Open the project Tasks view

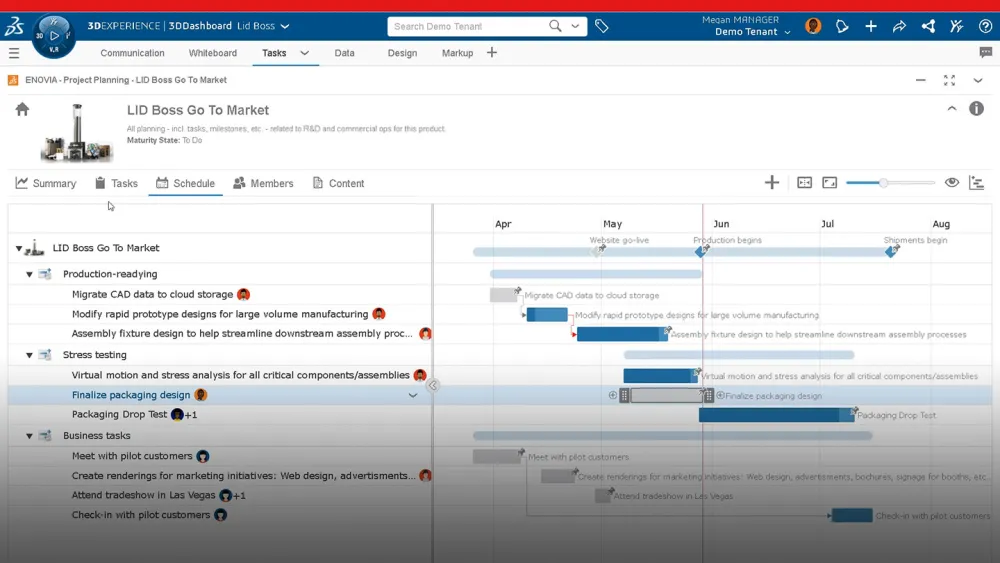(116, 183)
